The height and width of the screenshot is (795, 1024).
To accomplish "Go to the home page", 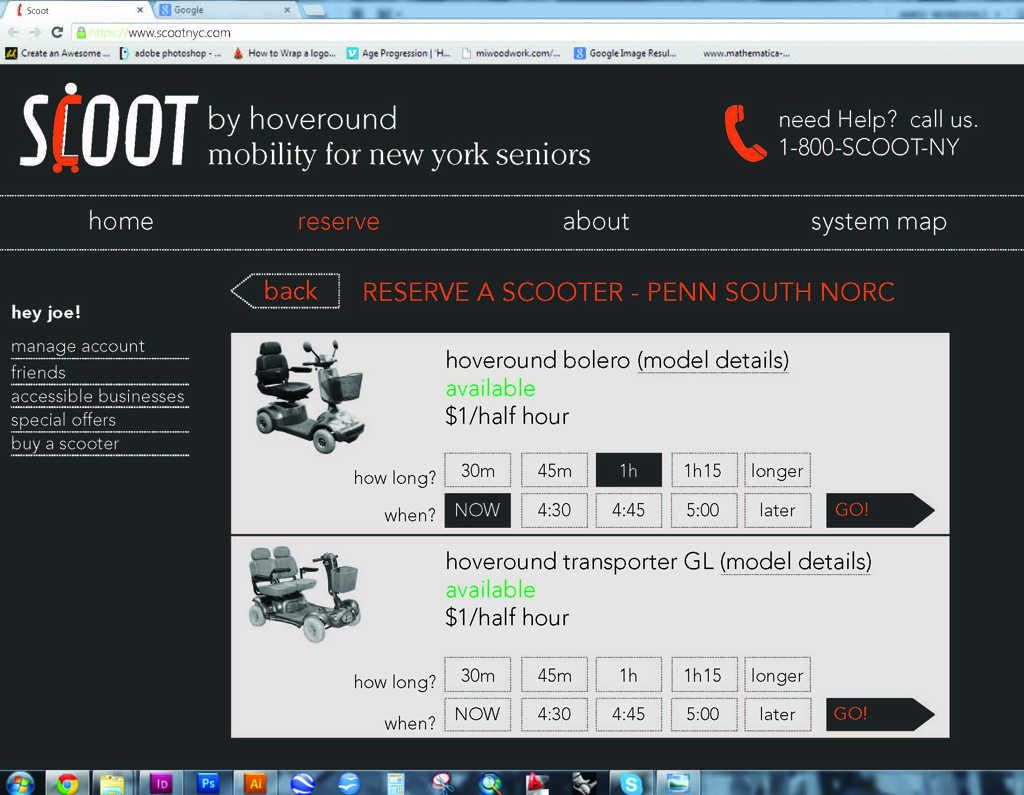I will [x=121, y=222].
